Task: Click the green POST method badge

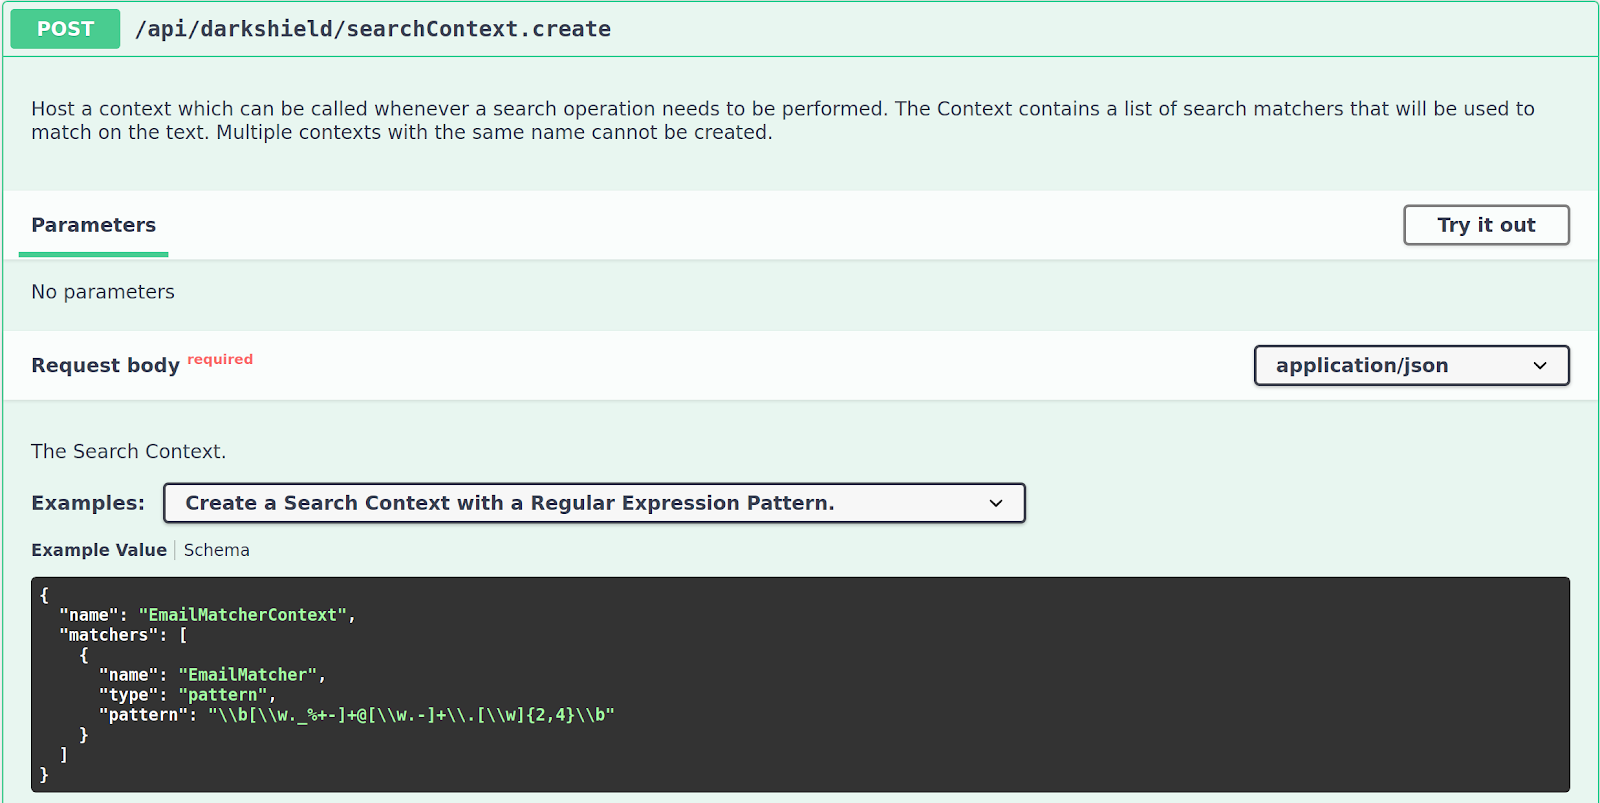Action: 65,29
